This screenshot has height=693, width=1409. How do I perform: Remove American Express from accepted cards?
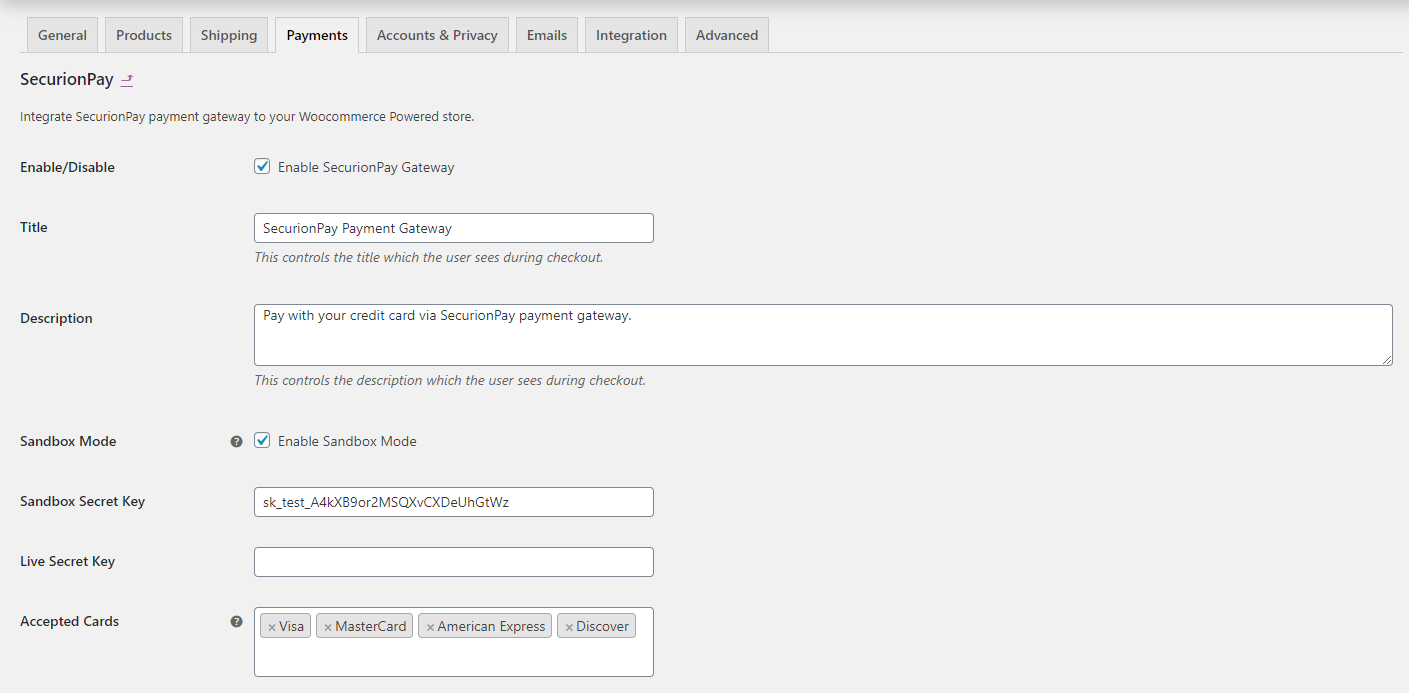430,627
